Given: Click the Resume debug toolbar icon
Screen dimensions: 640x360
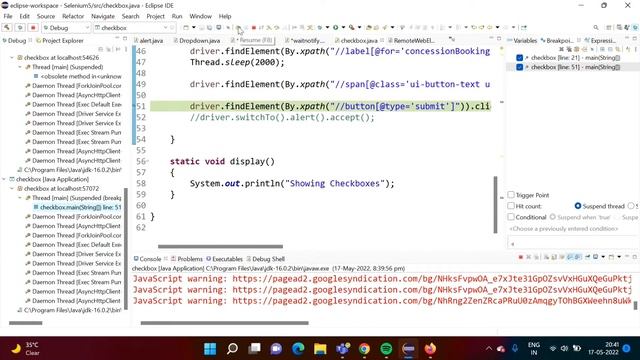Looking at the screenshot, I should click(x=238, y=28).
